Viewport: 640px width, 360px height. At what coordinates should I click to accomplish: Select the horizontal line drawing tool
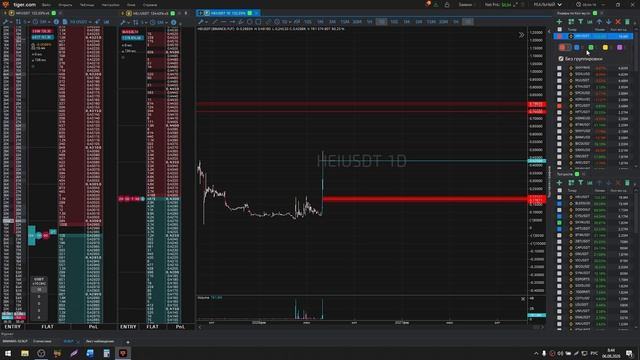click(x=224, y=22)
